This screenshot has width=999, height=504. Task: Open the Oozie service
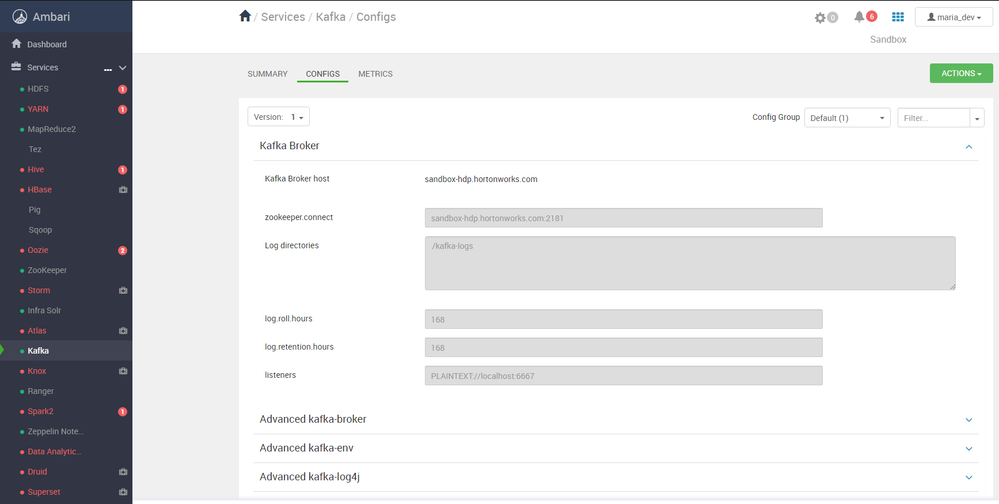coord(38,250)
